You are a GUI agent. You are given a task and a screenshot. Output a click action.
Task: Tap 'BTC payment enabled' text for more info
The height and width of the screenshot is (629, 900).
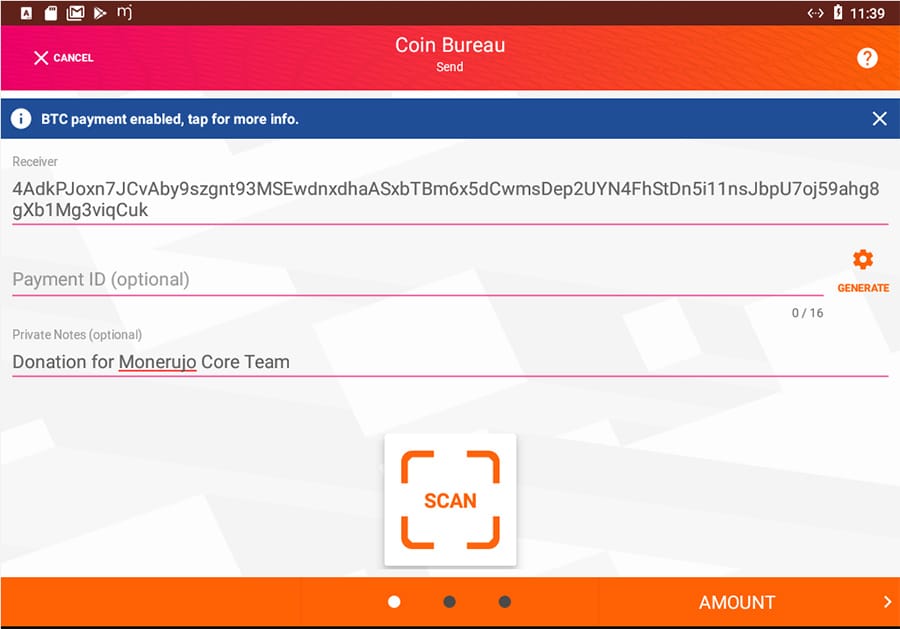coord(170,119)
